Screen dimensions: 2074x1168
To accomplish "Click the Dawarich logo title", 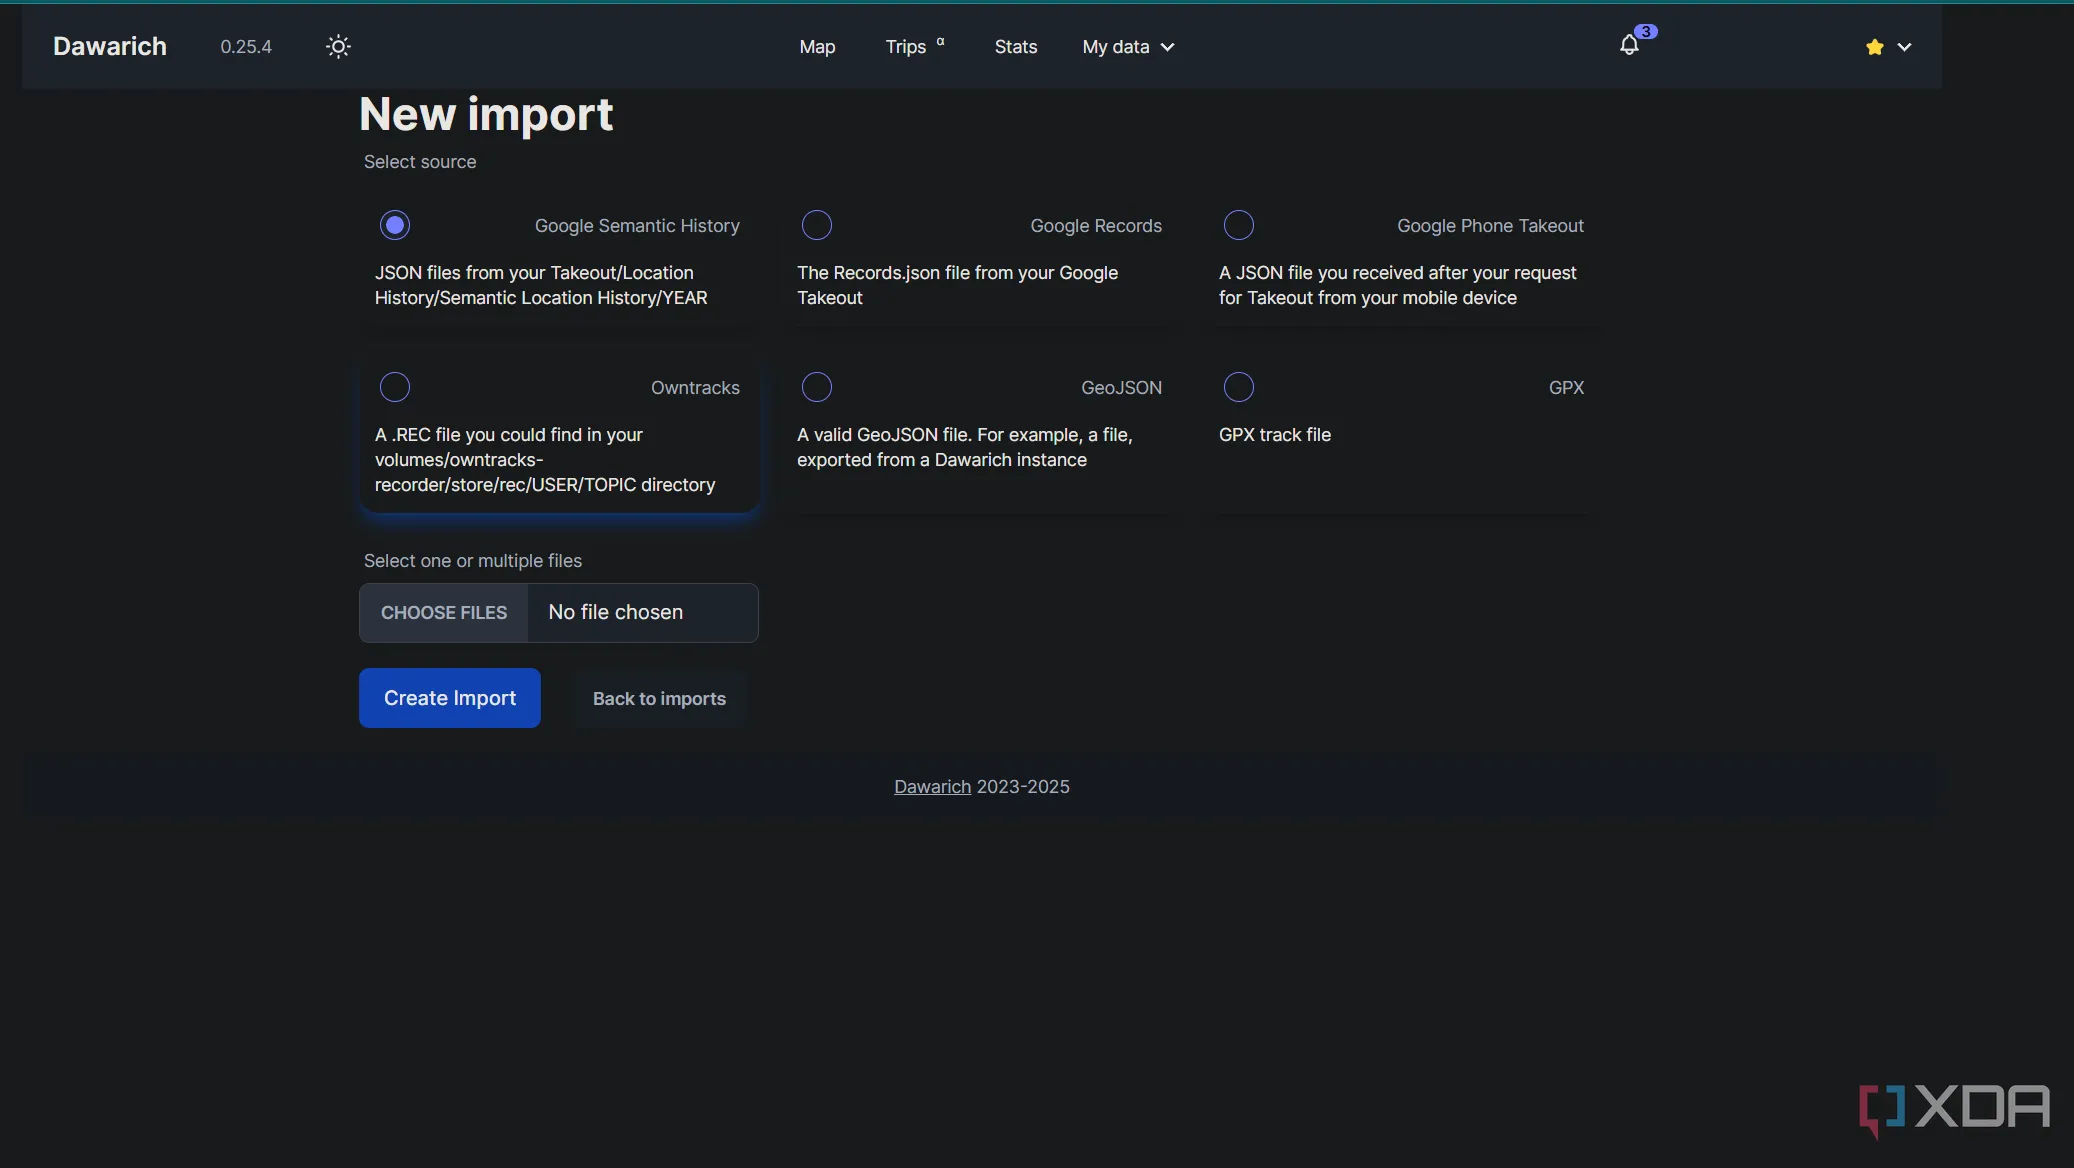I will pos(110,46).
